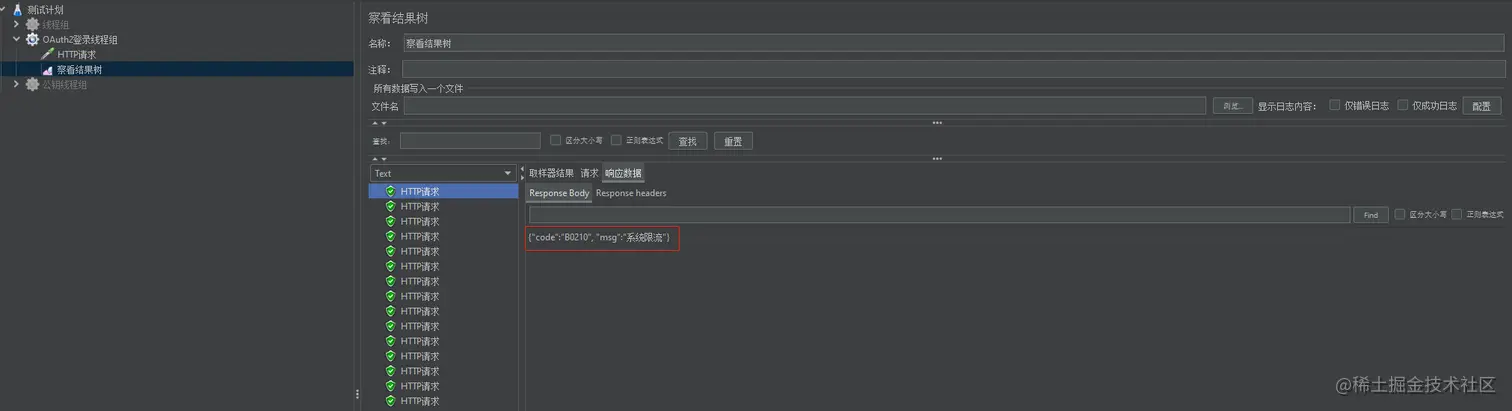Tick 正则表达式 next to the Find button
This screenshot has width=1512, height=411.
pyautogui.click(x=1457, y=214)
